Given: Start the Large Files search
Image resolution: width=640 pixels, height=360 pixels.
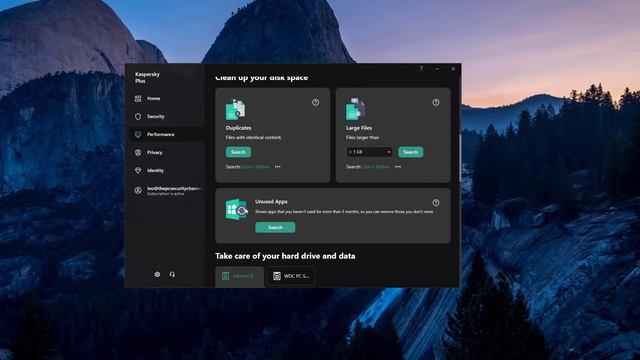Looking at the screenshot, I should (411, 152).
